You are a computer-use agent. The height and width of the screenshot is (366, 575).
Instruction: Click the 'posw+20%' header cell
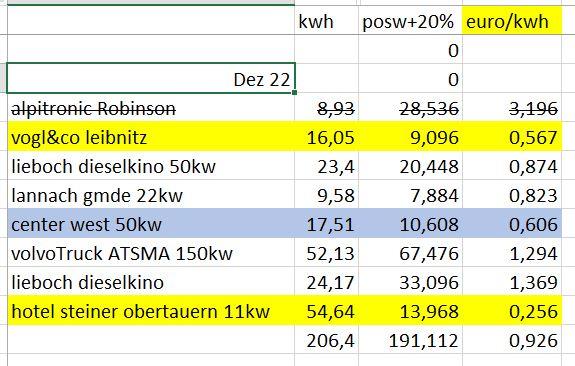(410, 21)
